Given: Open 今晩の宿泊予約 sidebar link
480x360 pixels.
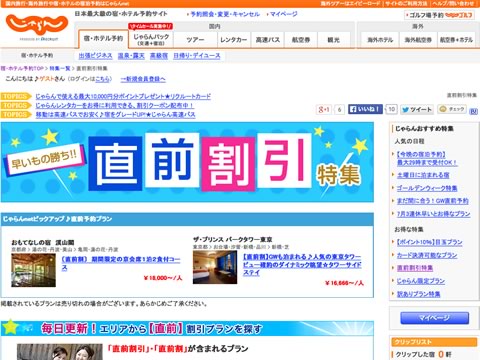Looking at the screenshot, I should [x=427, y=158].
